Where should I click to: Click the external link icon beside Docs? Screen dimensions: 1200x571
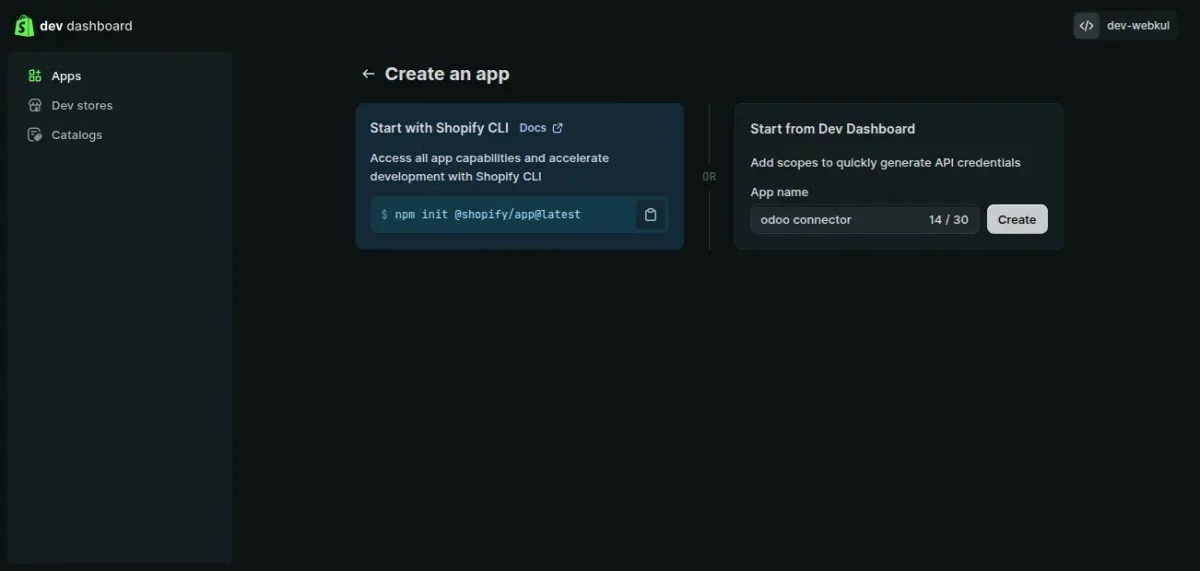pos(558,128)
